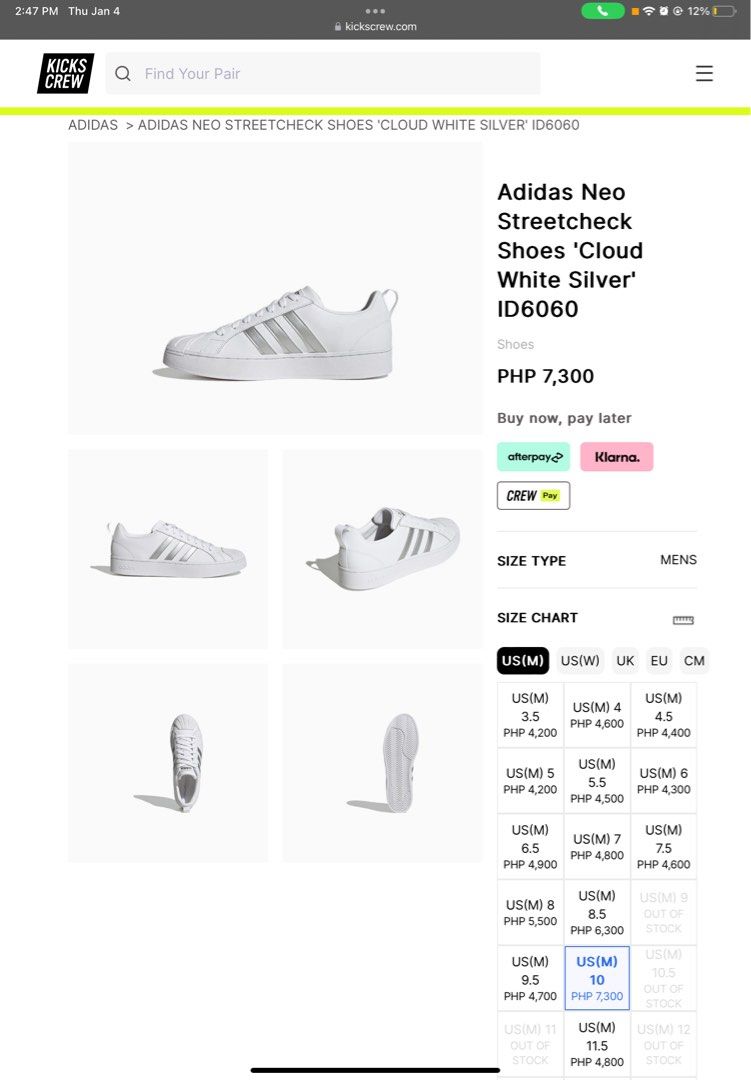
Task: Click the Kicks Crew logo
Action: tap(65, 74)
